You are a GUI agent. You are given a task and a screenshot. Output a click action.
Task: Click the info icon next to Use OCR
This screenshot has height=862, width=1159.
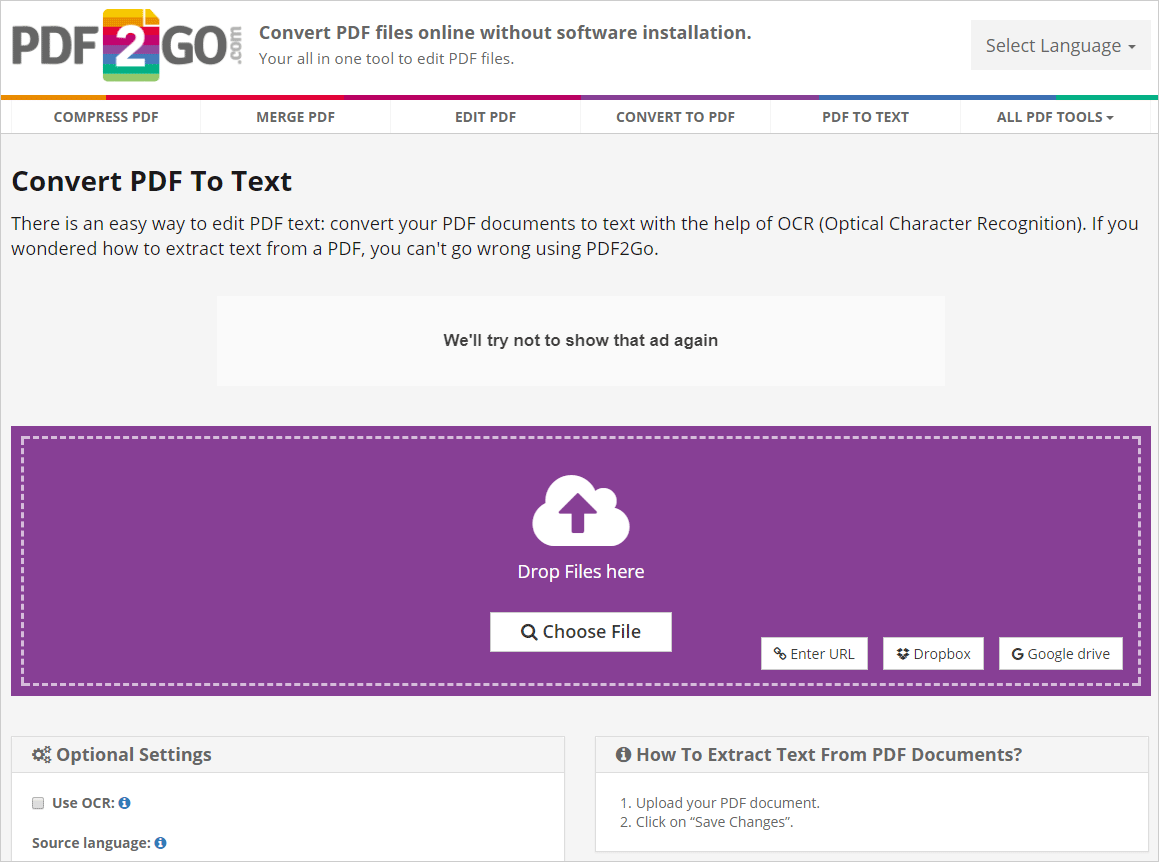pyautogui.click(x=125, y=803)
